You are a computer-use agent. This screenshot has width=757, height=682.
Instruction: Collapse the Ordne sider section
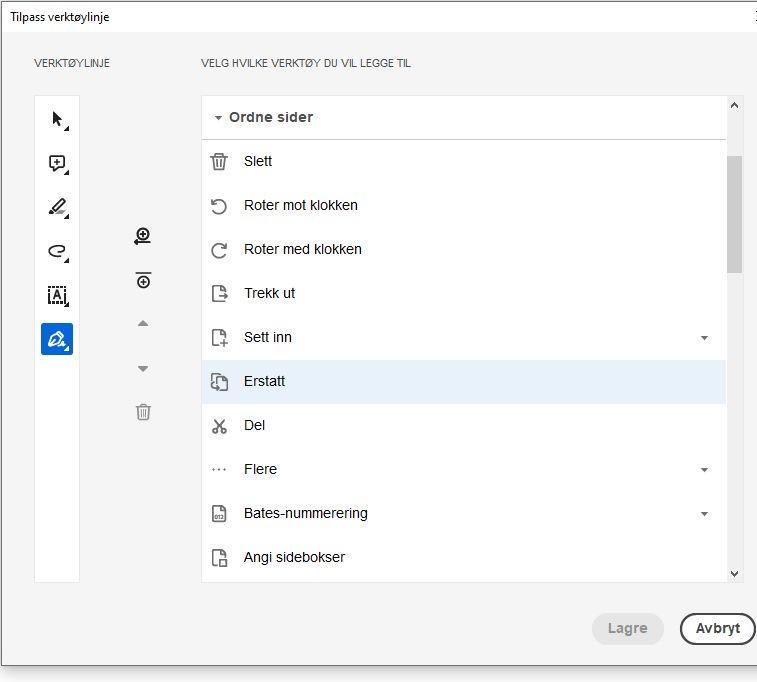pyautogui.click(x=218, y=118)
